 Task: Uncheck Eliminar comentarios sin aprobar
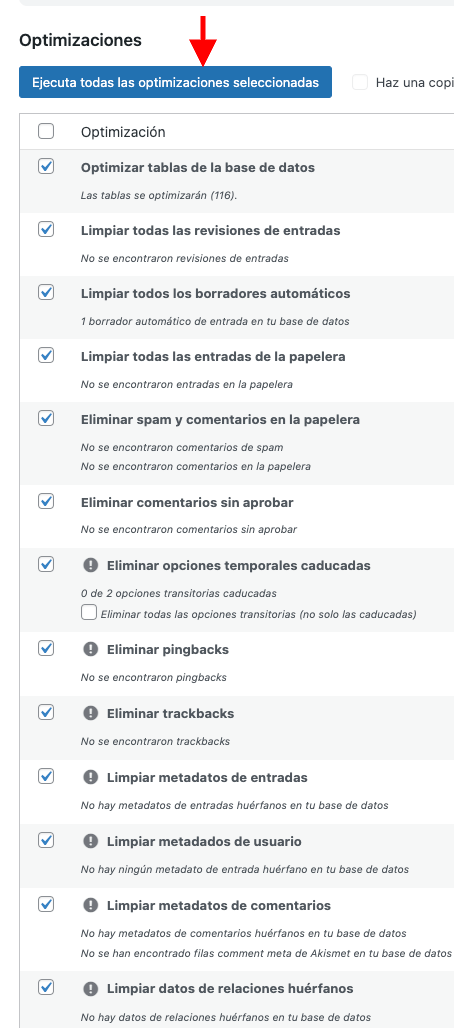[x=46, y=502]
